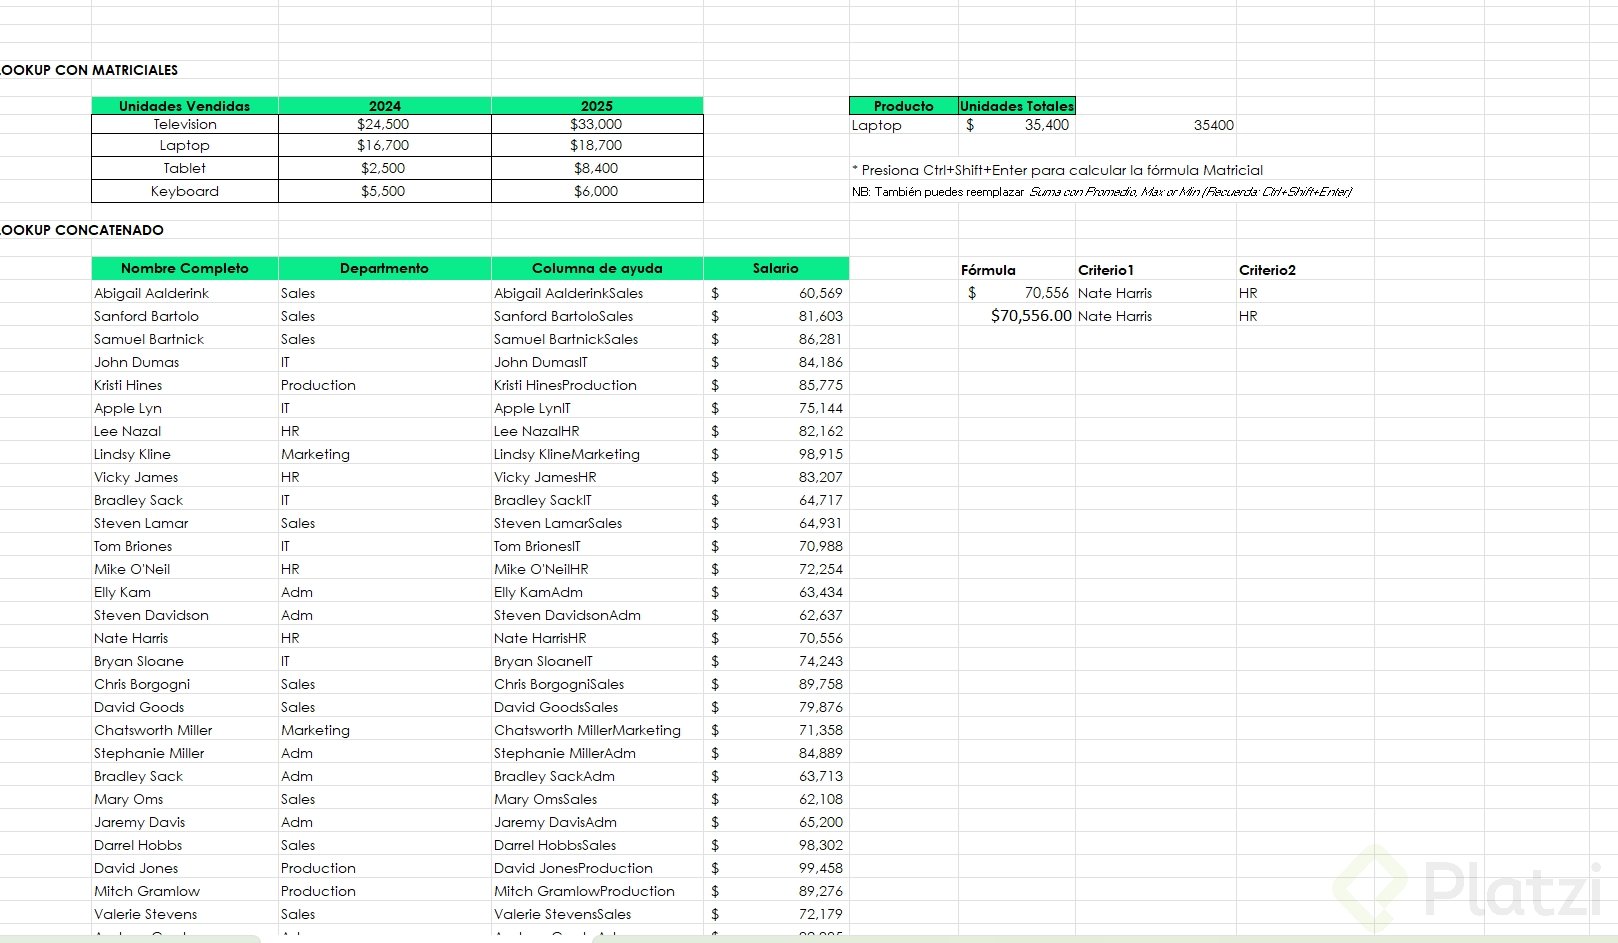The width and height of the screenshot is (1618, 943).
Task: Select the Producto header cell
Action: point(904,106)
